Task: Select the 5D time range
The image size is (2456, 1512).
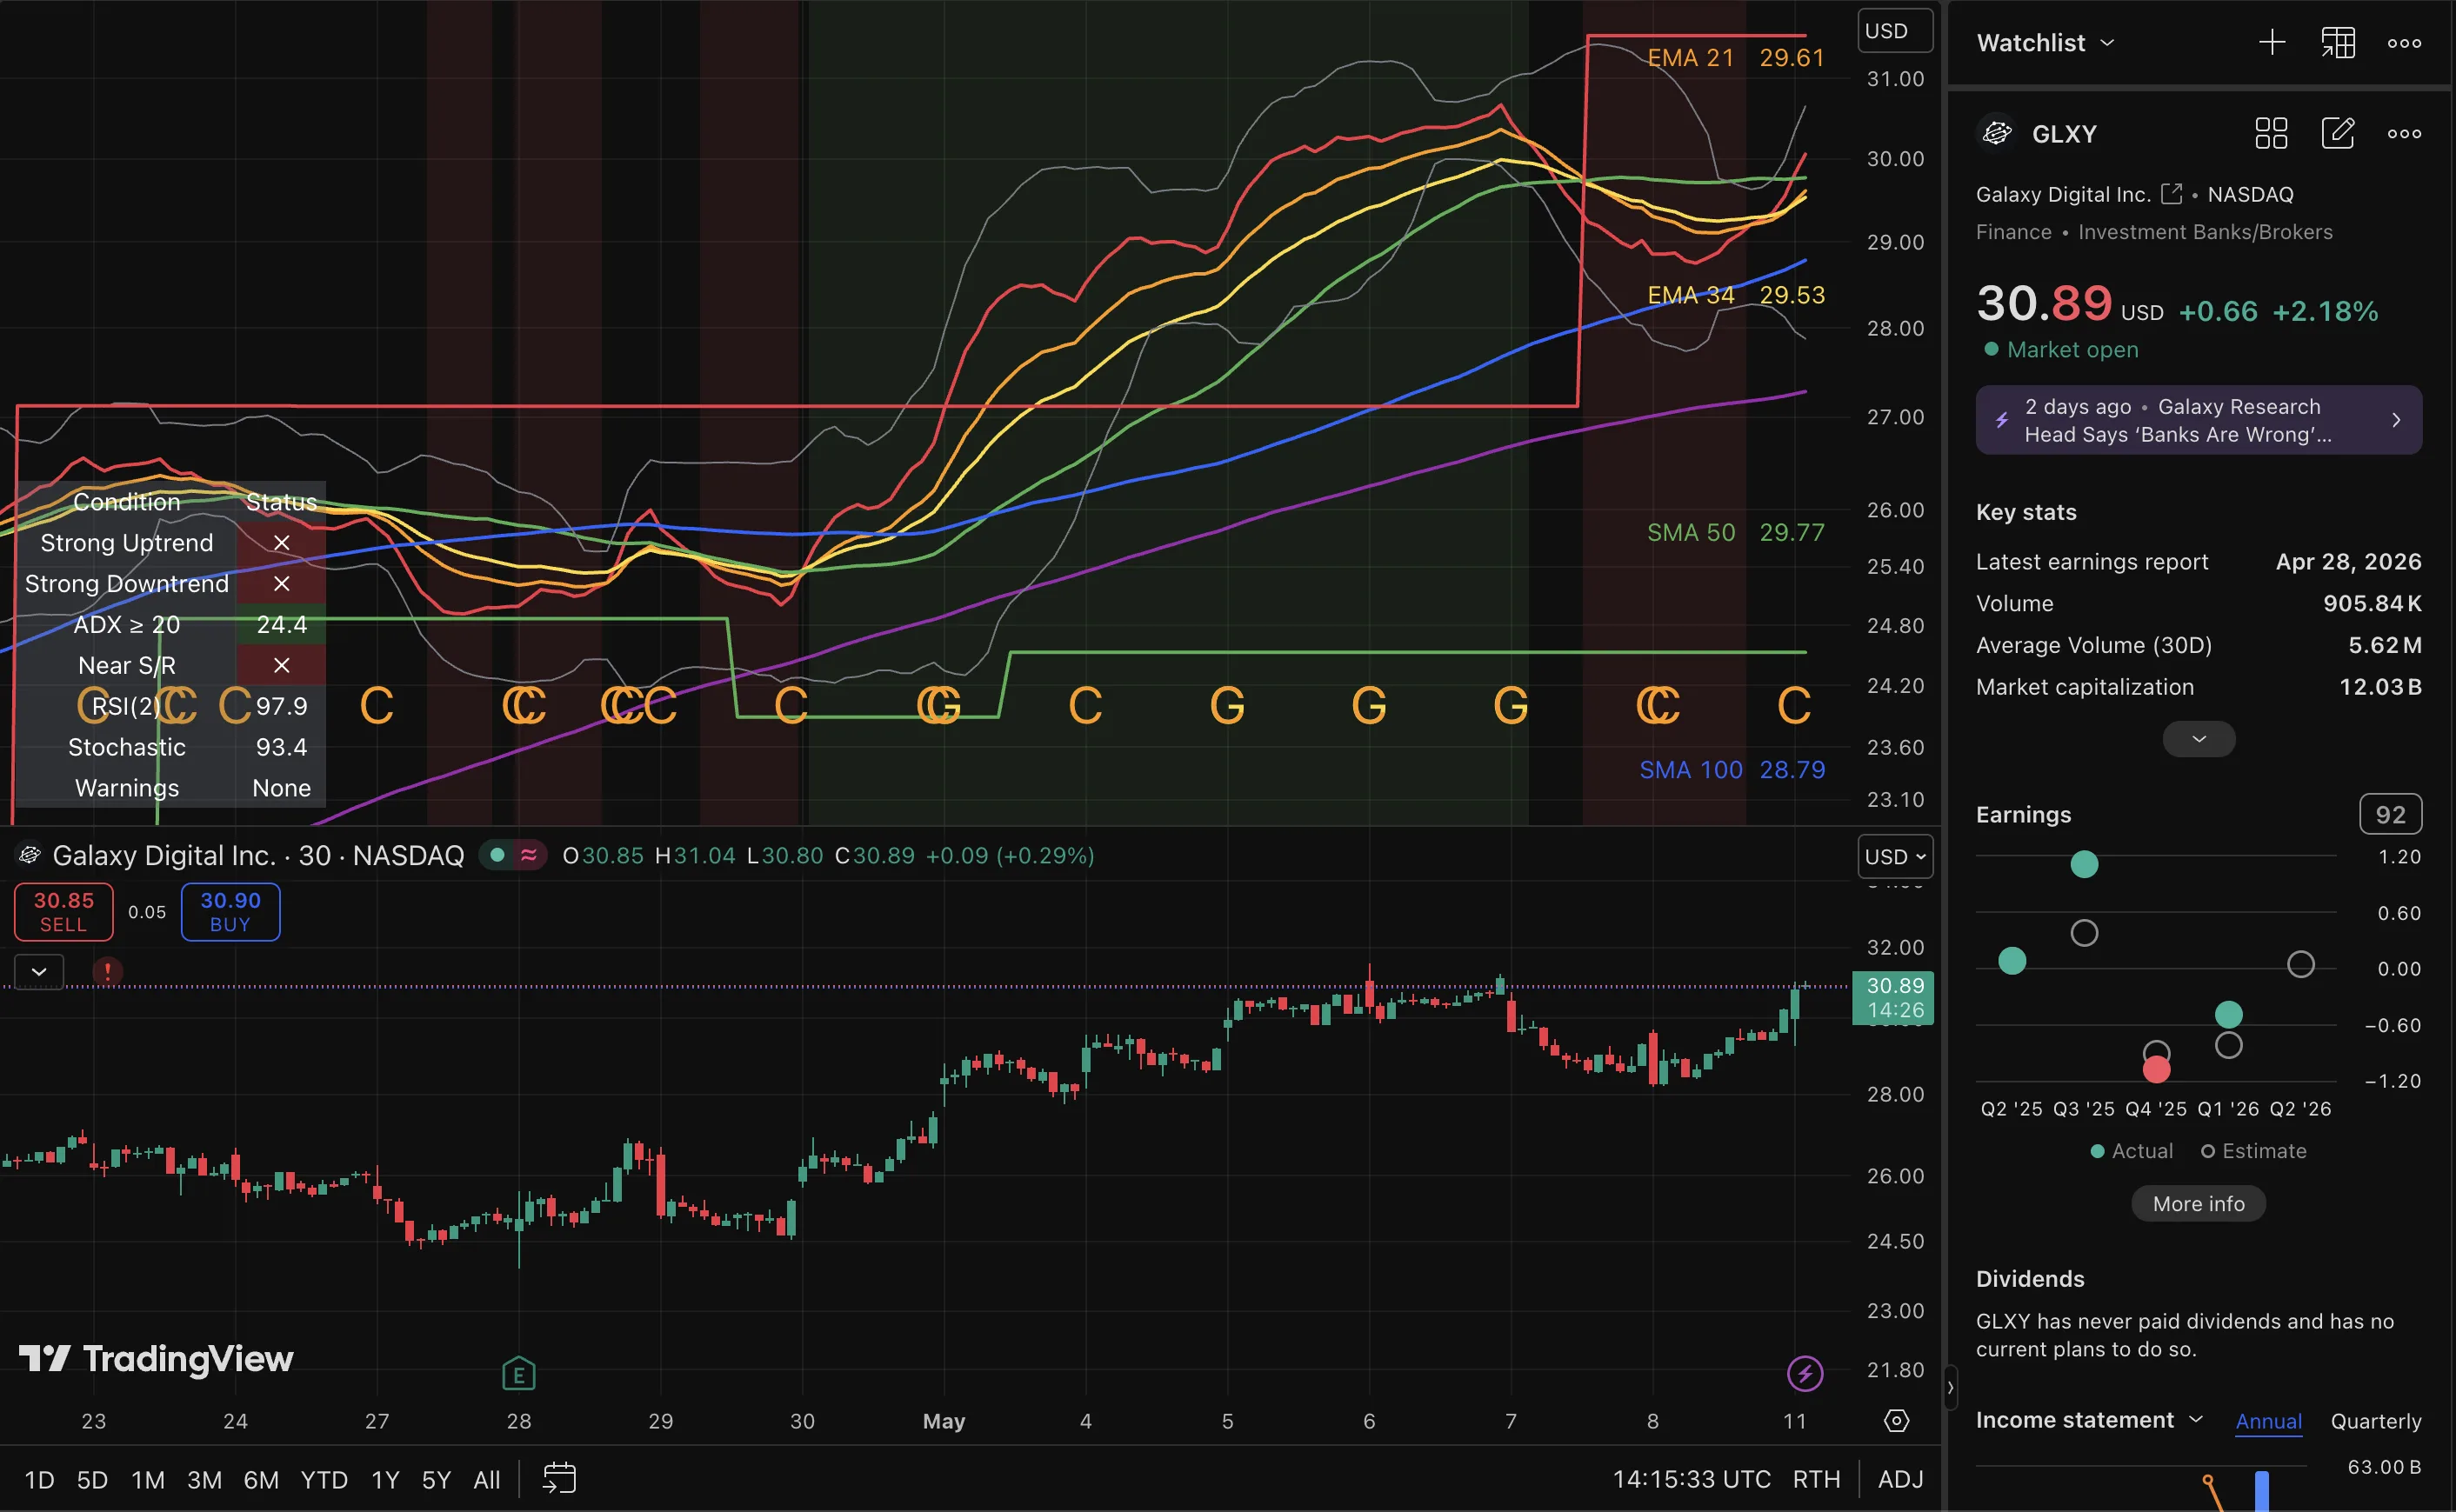Action: point(92,1479)
